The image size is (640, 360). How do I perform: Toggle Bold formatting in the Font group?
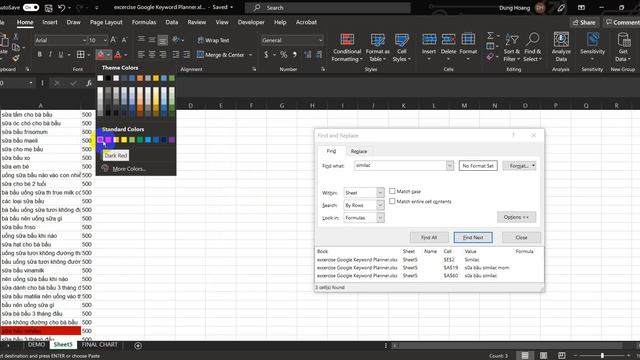40,54
